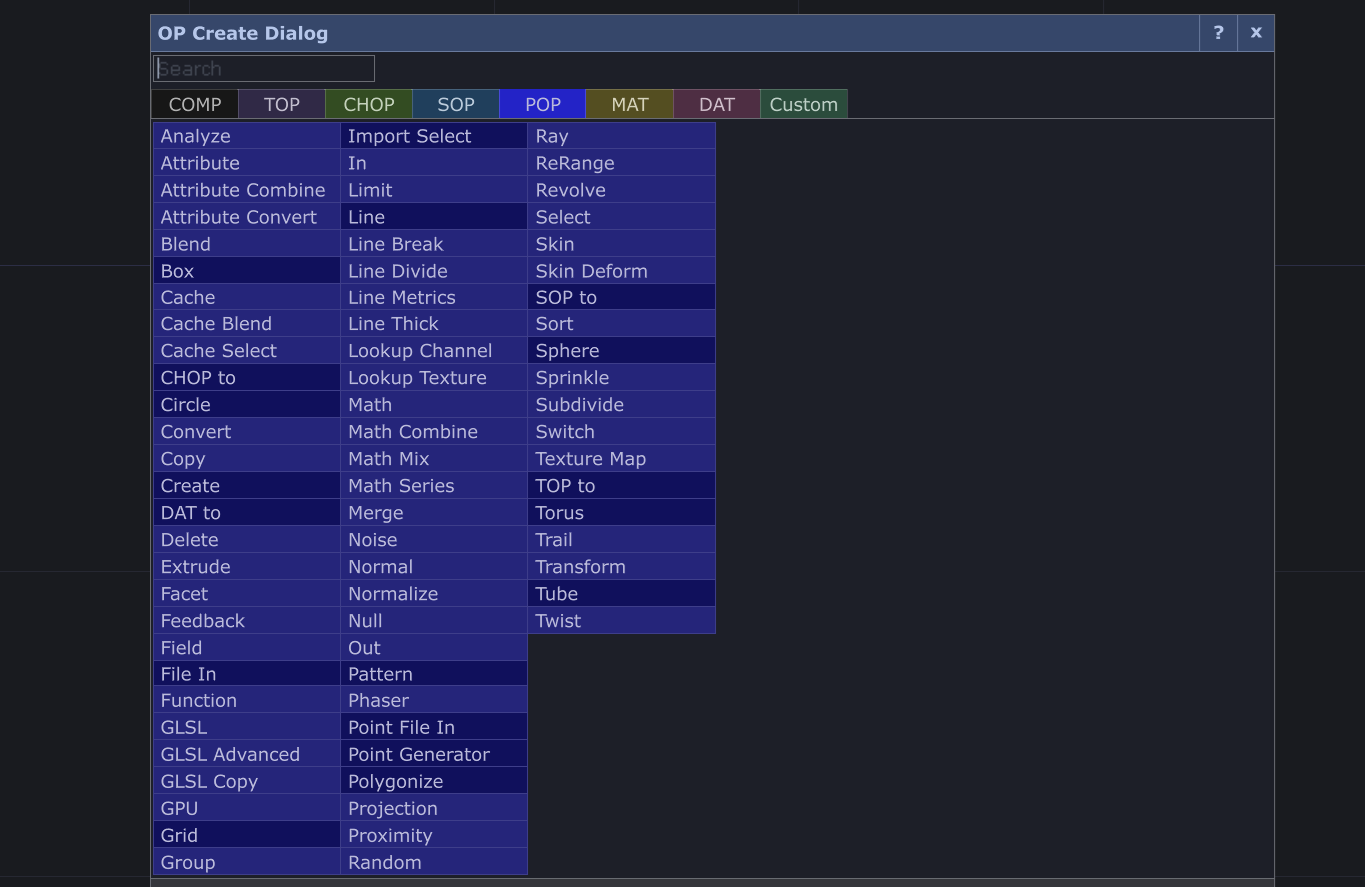1365x887 pixels.
Task: Create a Lookup Channel operator
Action: pyautogui.click(x=433, y=351)
